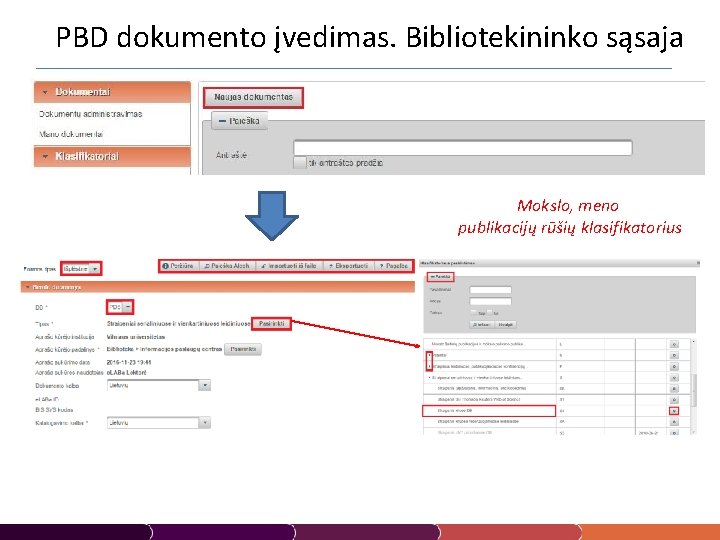The height and width of the screenshot is (540, 720).
Task: Click the Išvalyti button in the classifier dialog
Action: point(506,325)
